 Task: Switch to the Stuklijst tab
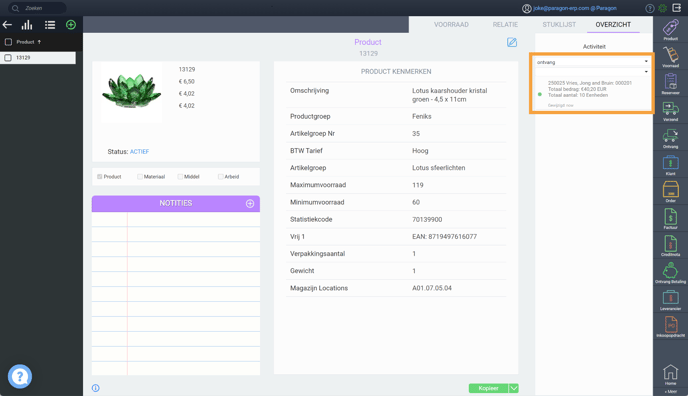(559, 25)
